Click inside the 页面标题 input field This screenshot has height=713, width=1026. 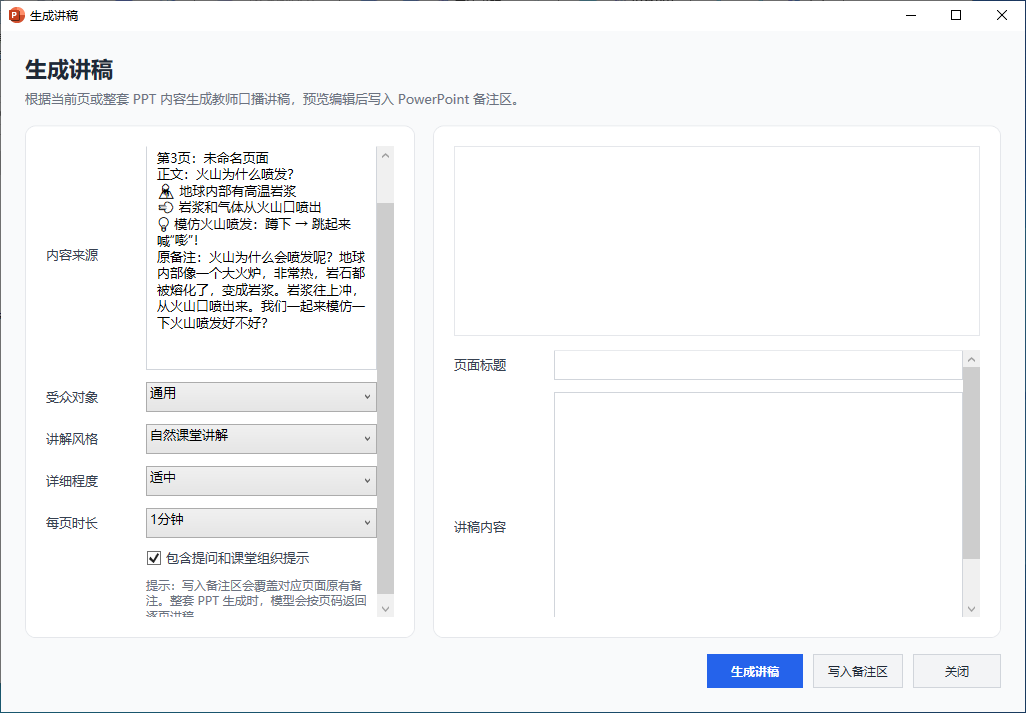coord(758,365)
